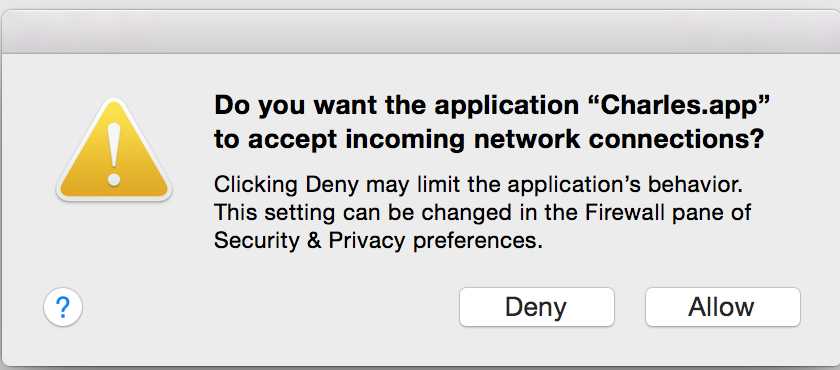Click the yellow warning triangle icon

pyautogui.click(x=114, y=151)
